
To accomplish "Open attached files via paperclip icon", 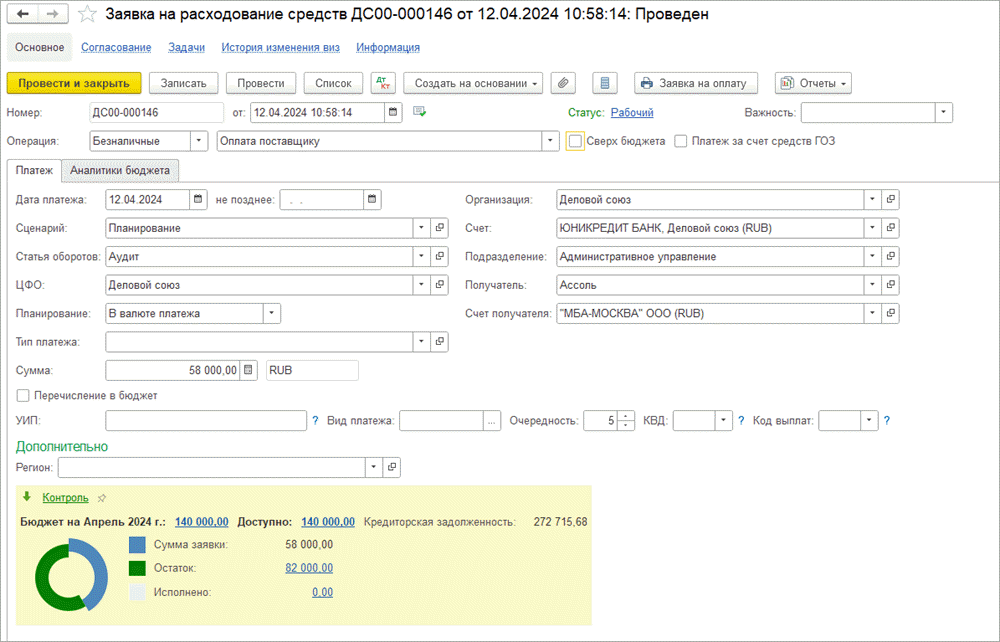I will 565,83.
